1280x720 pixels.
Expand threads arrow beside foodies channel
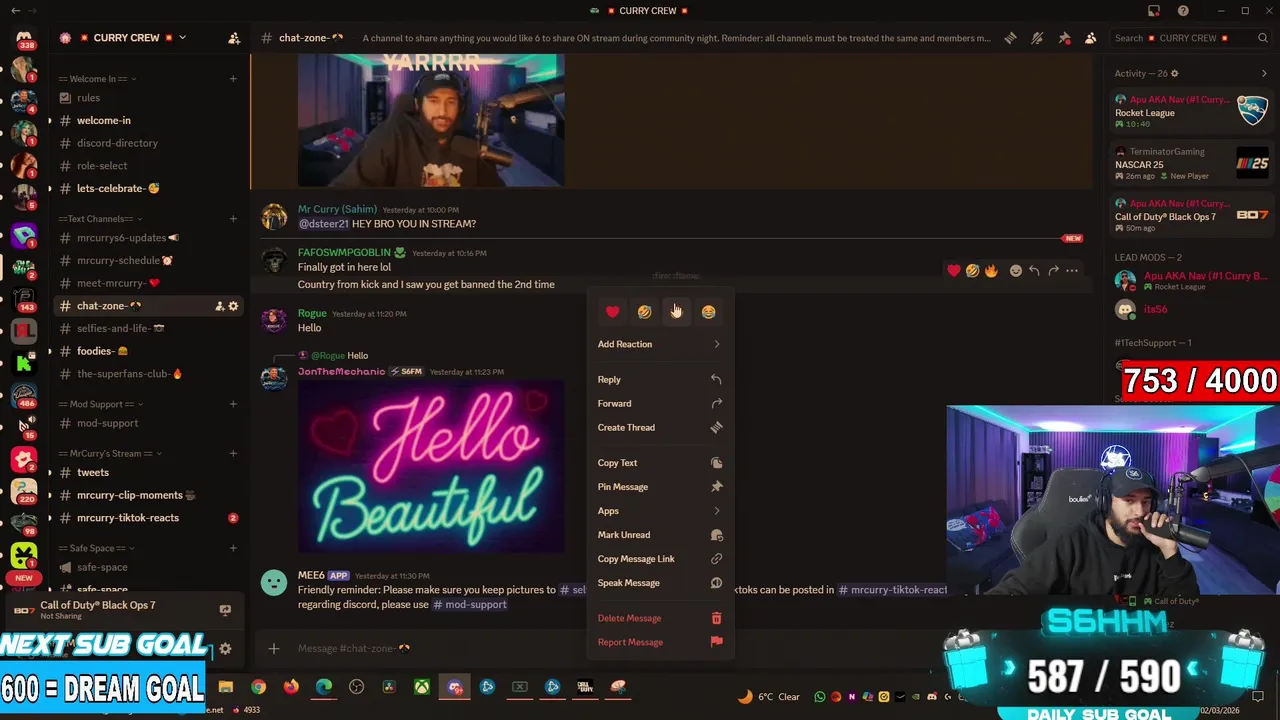tap(49, 351)
